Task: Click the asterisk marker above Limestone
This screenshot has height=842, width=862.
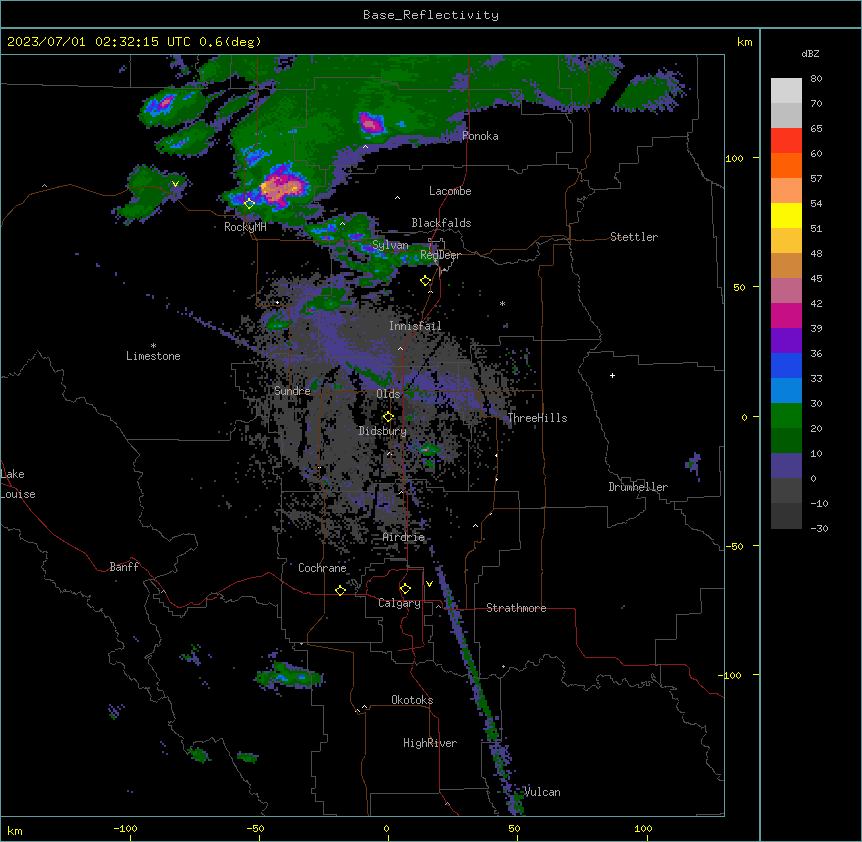Action: 153,346
